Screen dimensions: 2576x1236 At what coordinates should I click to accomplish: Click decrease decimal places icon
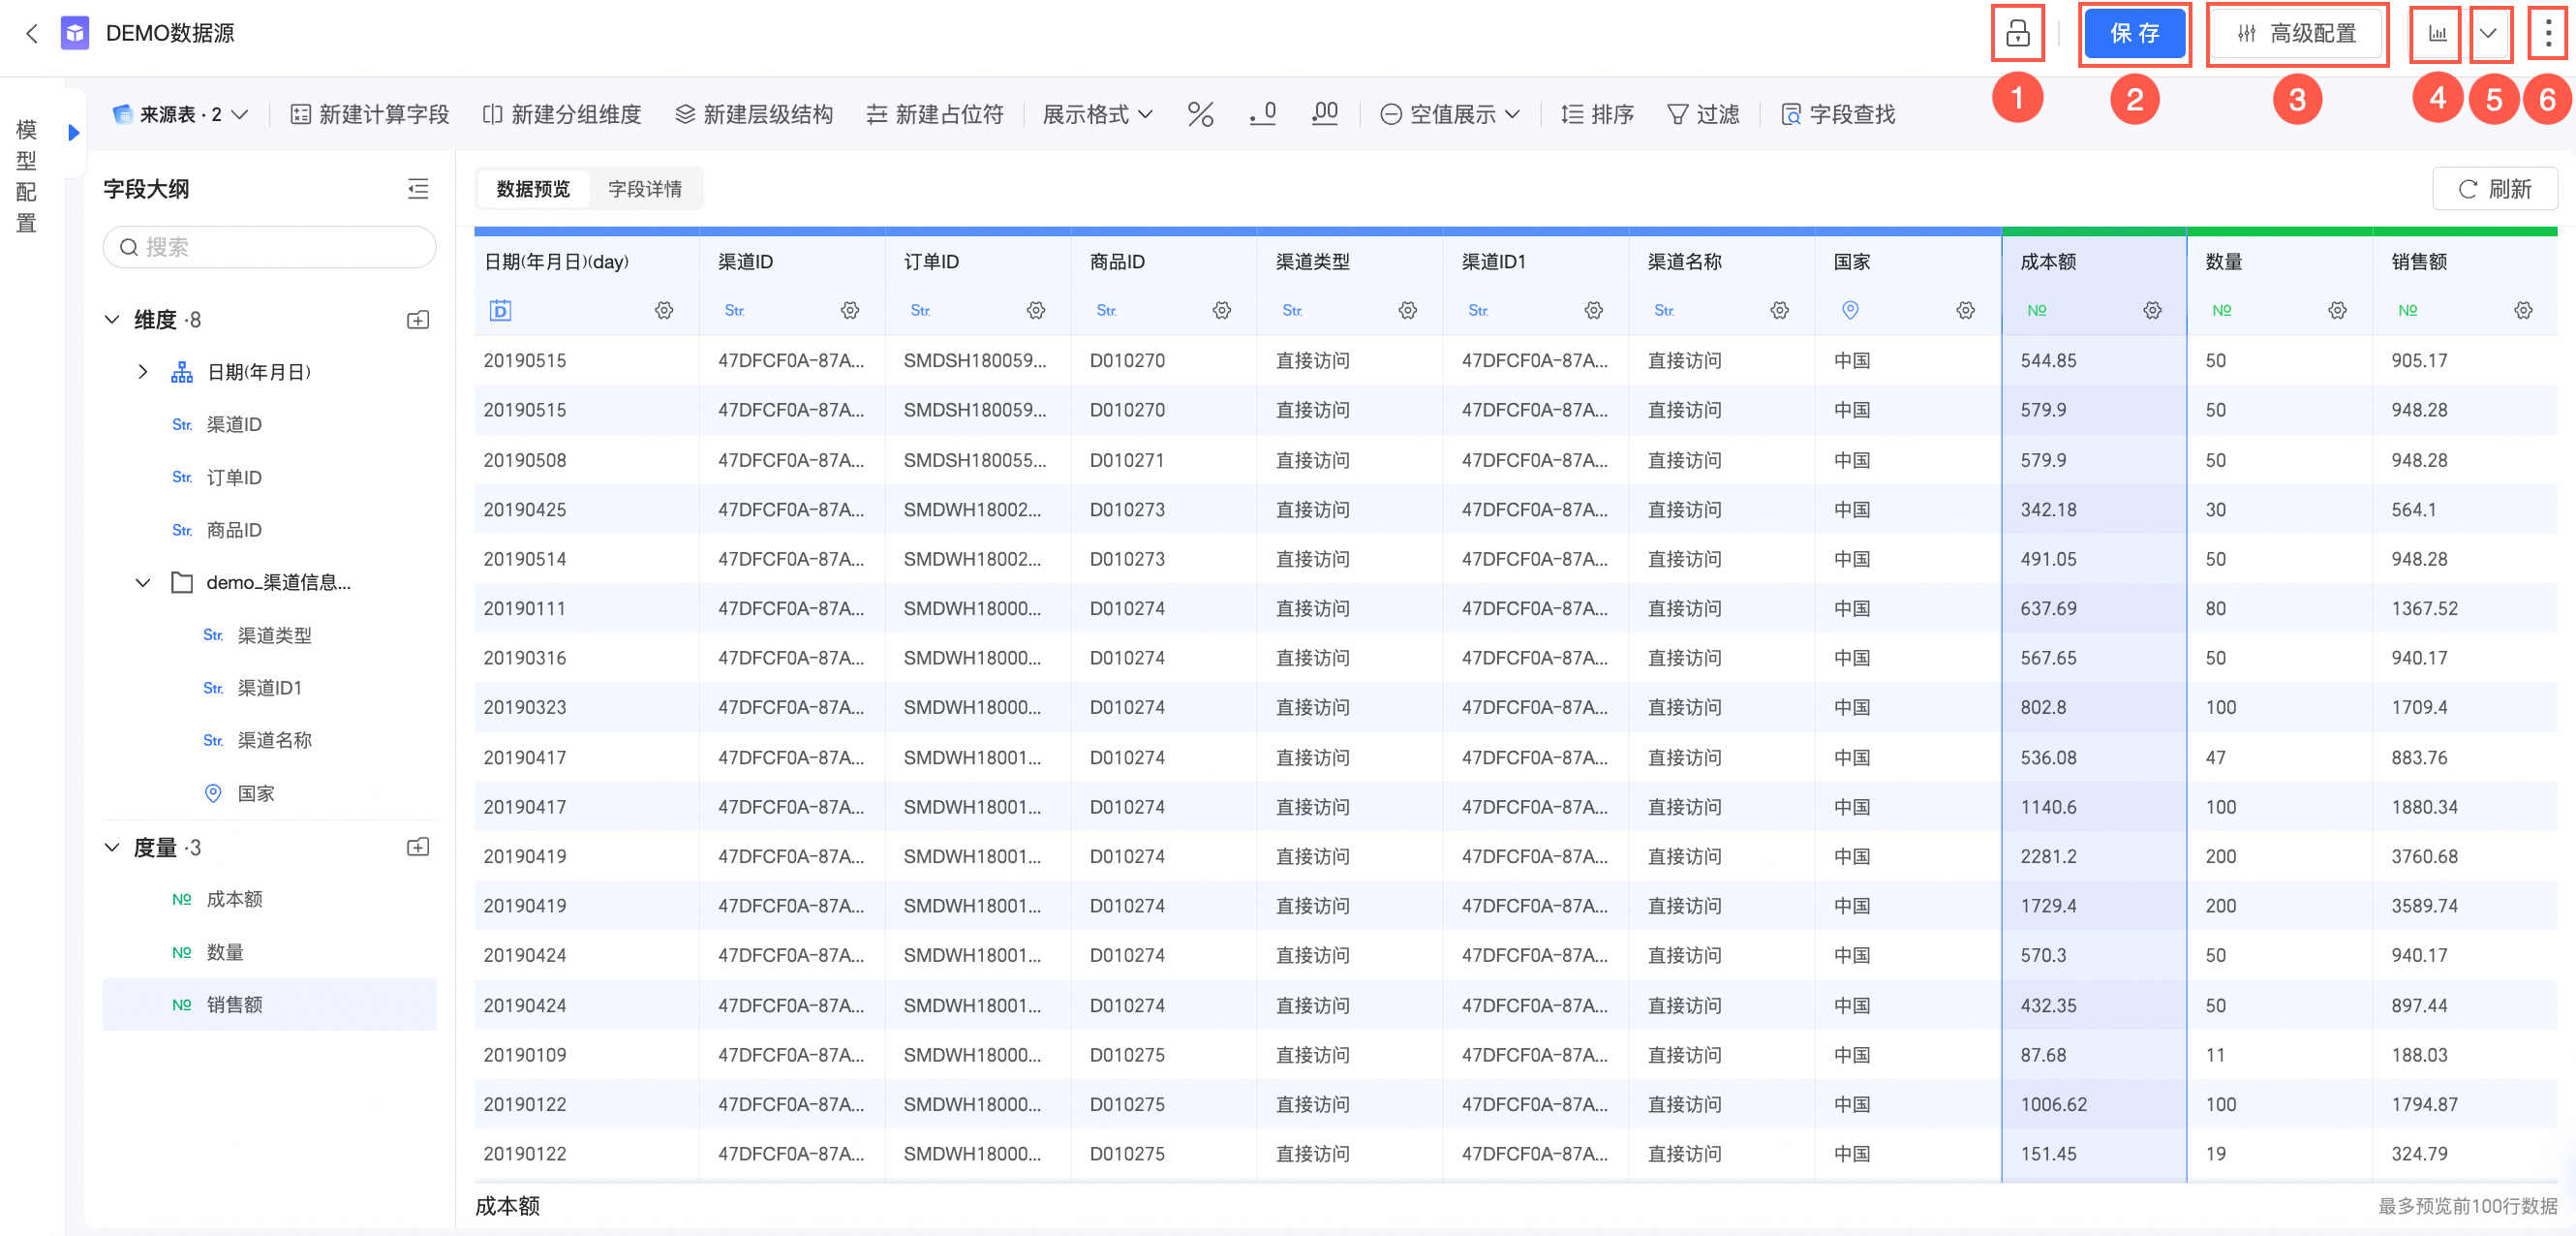pyautogui.click(x=1262, y=115)
